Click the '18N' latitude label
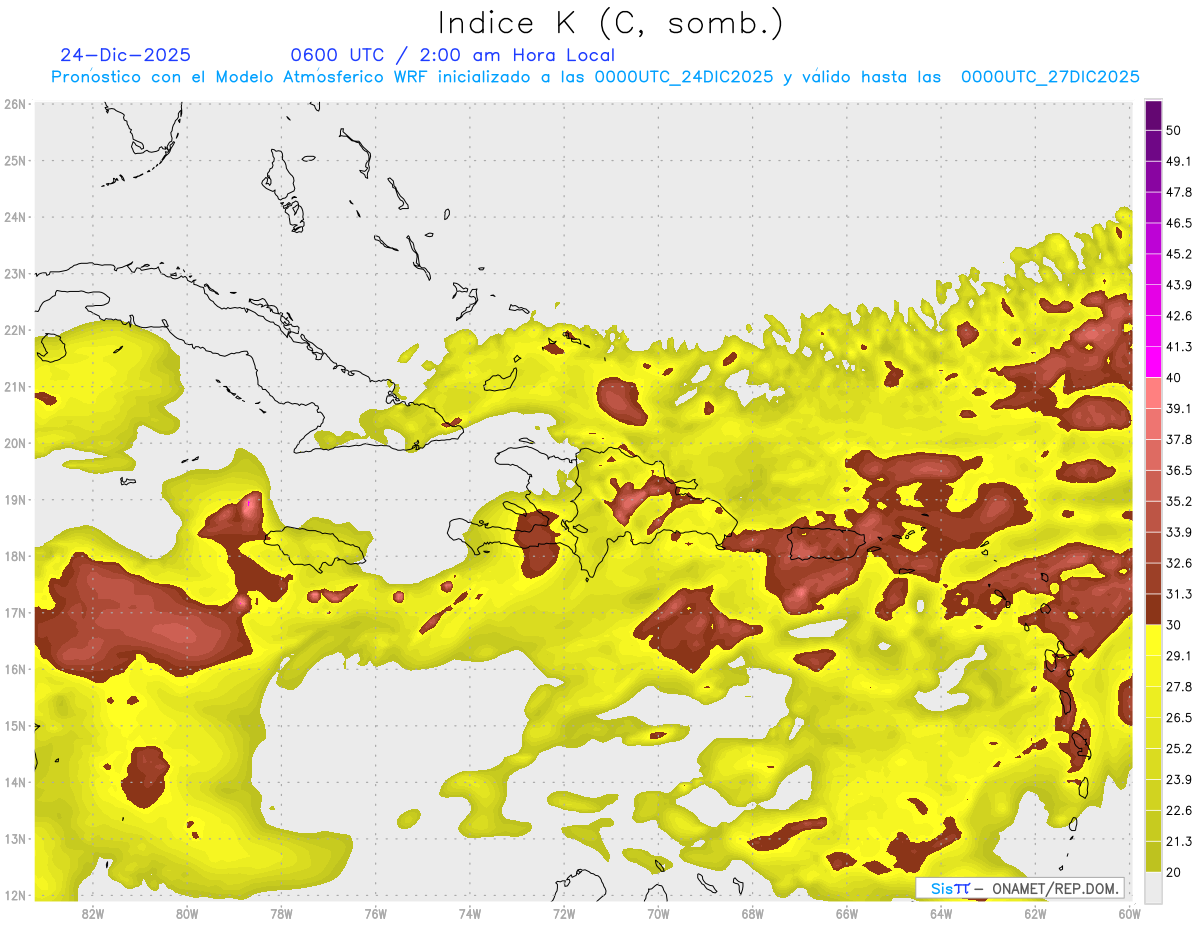The image size is (1200, 927). [x=15, y=556]
